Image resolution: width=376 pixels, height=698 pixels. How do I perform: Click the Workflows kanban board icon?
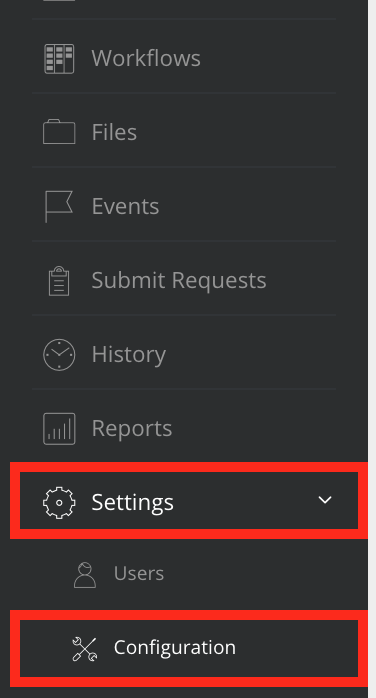pos(59,58)
